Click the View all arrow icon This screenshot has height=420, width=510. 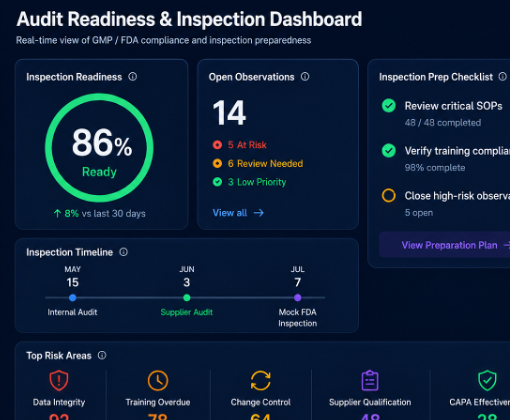(x=259, y=213)
